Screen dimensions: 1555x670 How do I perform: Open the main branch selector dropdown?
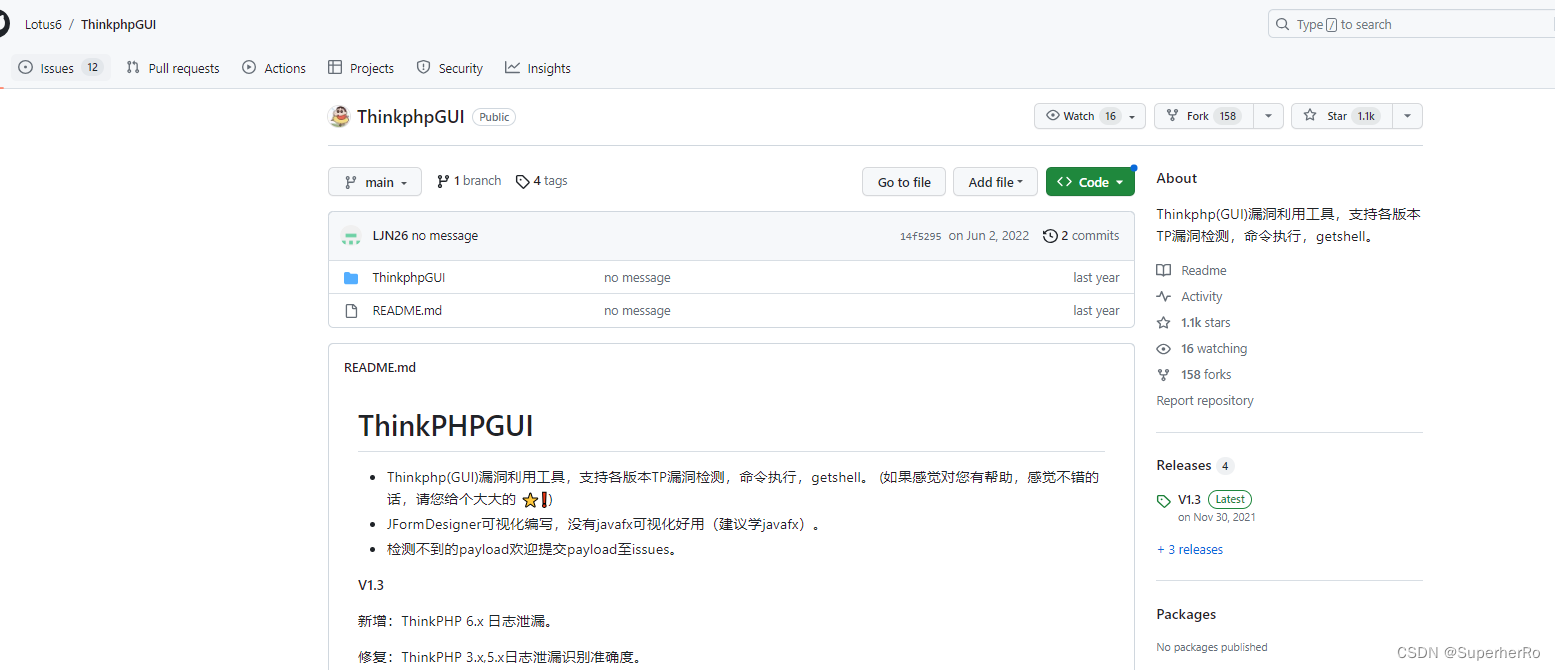(375, 181)
